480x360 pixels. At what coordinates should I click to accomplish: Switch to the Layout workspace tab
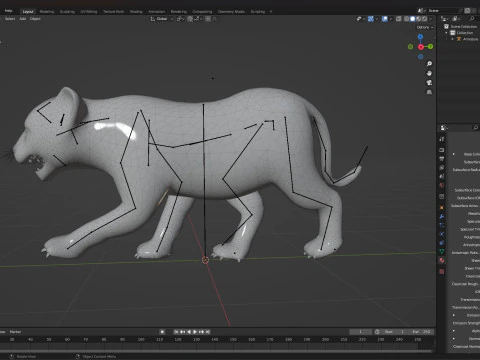[x=28, y=11]
